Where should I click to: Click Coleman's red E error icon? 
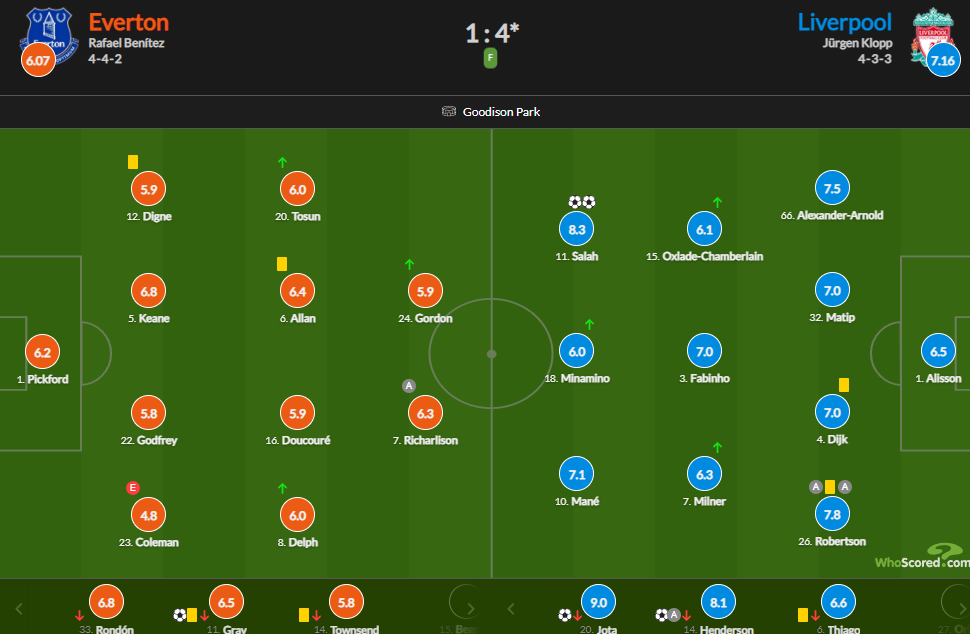coord(132,488)
